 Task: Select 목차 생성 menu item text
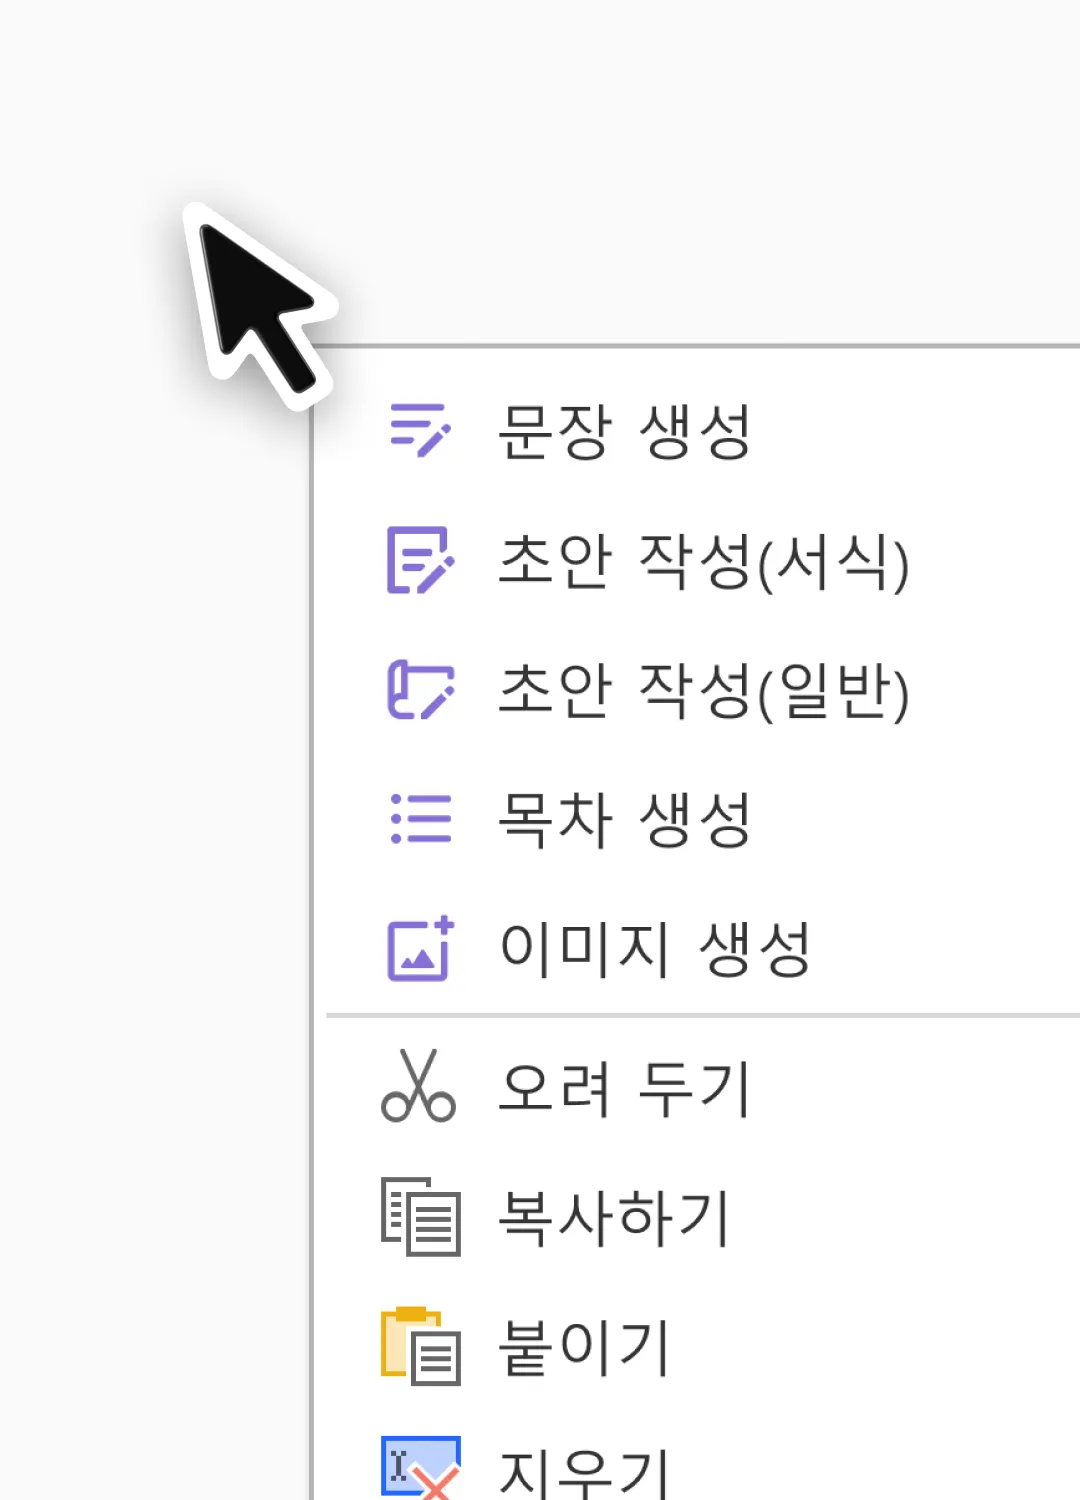coord(624,819)
